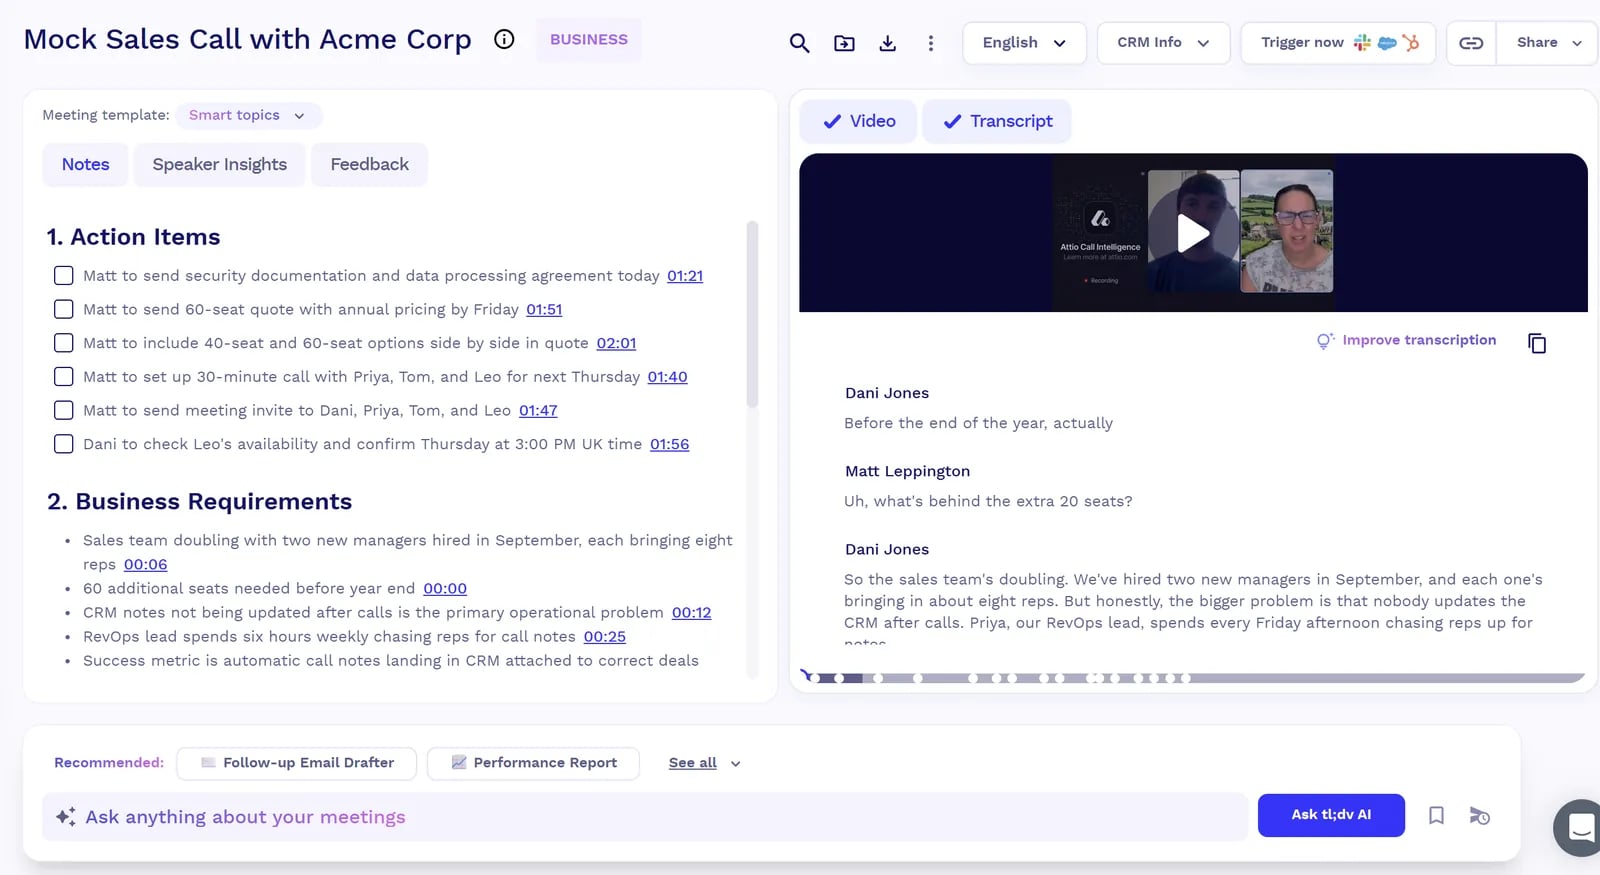
Task: Click the BUSINESS tag label
Action: [589, 40]
